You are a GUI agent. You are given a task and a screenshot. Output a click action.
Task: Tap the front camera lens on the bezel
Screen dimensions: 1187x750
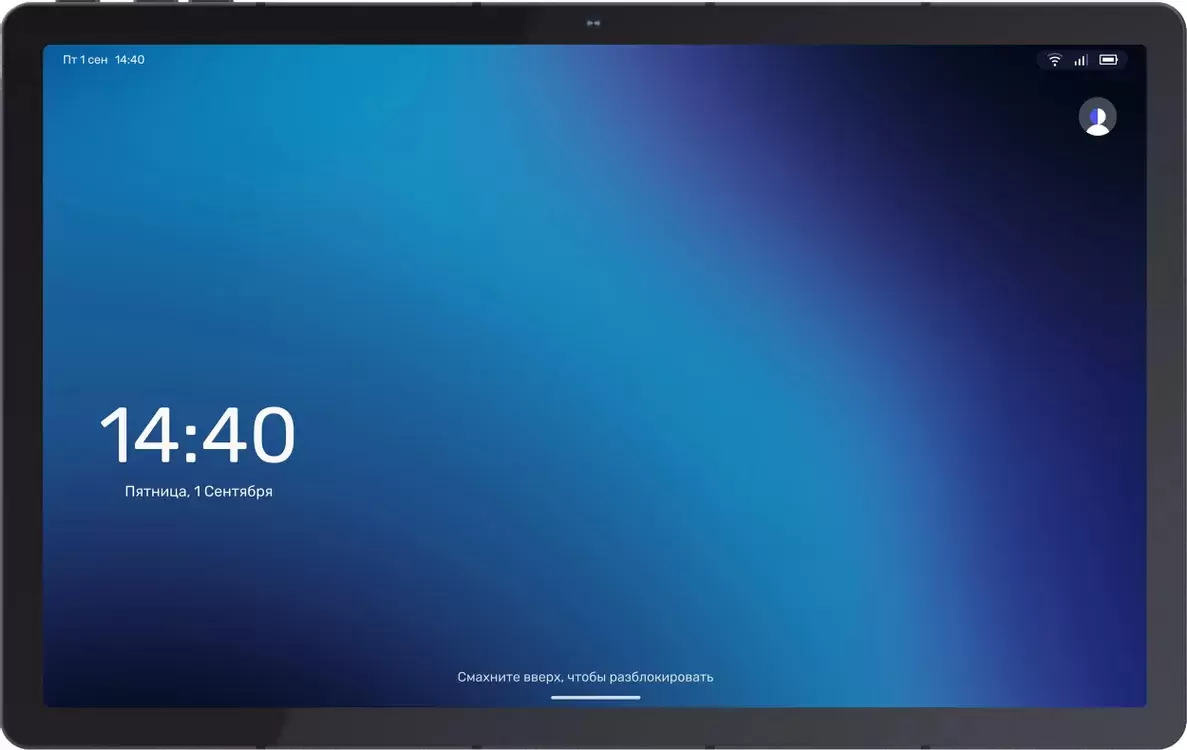tap(593, 23)
